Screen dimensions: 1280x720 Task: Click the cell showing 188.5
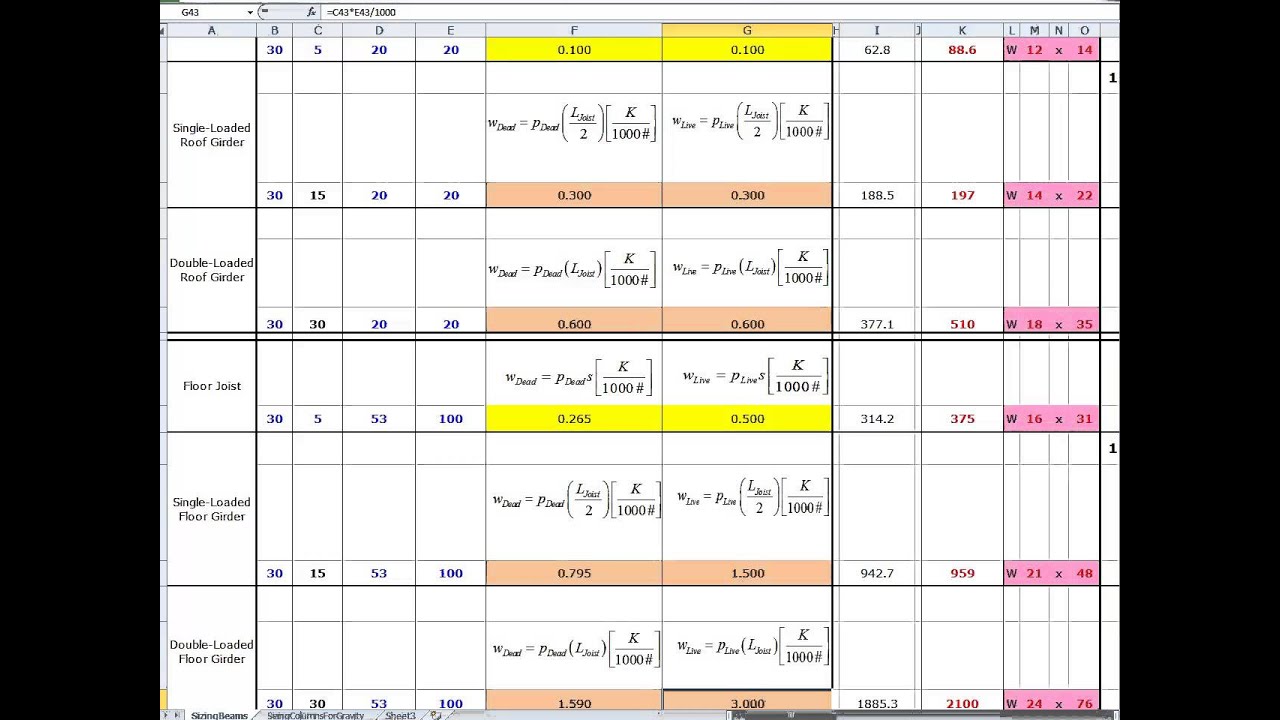pos(877,195)
